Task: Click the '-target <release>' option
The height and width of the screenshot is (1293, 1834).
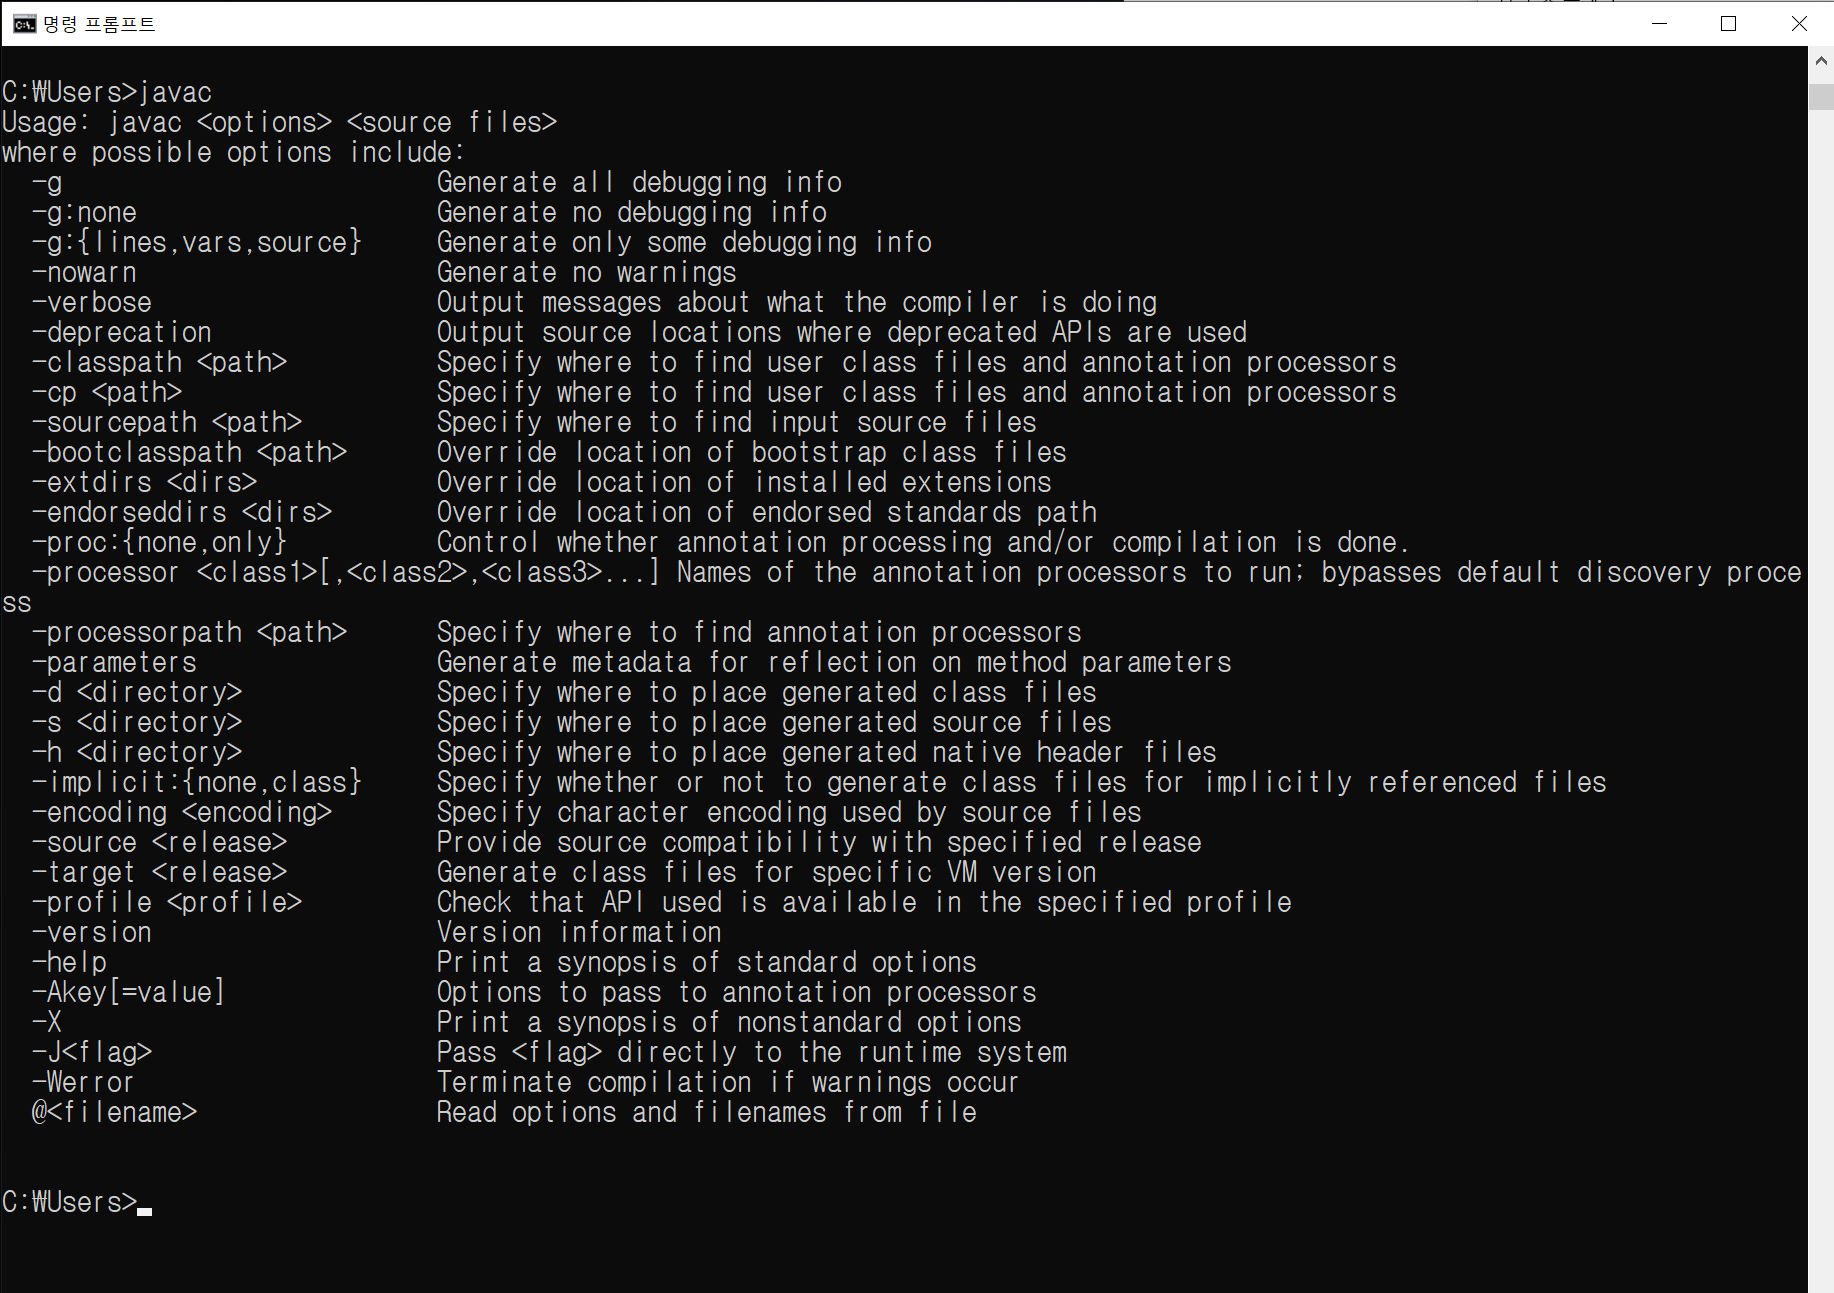Action: tap(159, 873)
